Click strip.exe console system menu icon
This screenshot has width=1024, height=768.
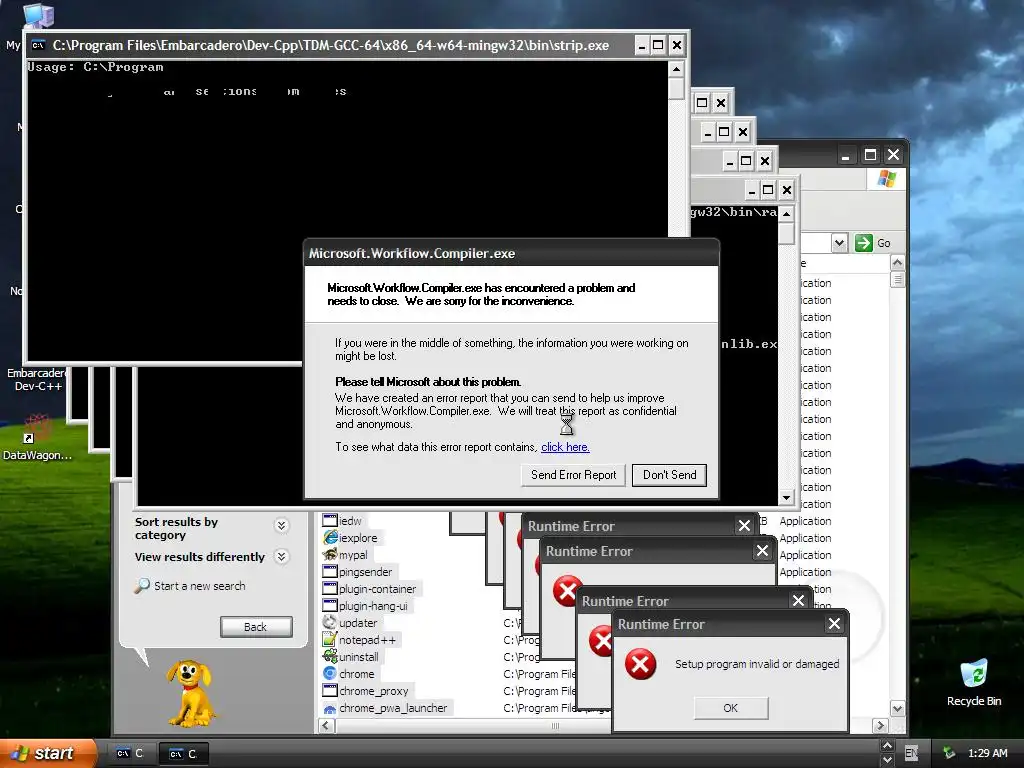coord(39,45)
